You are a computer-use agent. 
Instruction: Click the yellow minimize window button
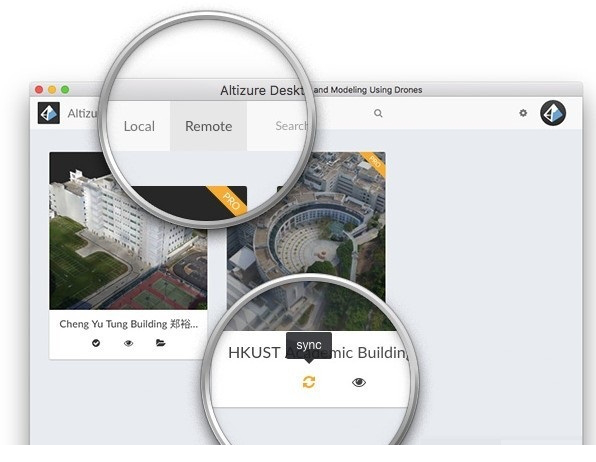[52, 90]
